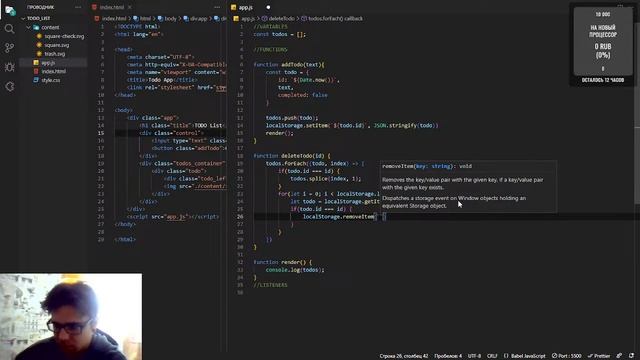Click the '//LISTENERS' comment line
The image size is (640, 360).
click(270, 285)
